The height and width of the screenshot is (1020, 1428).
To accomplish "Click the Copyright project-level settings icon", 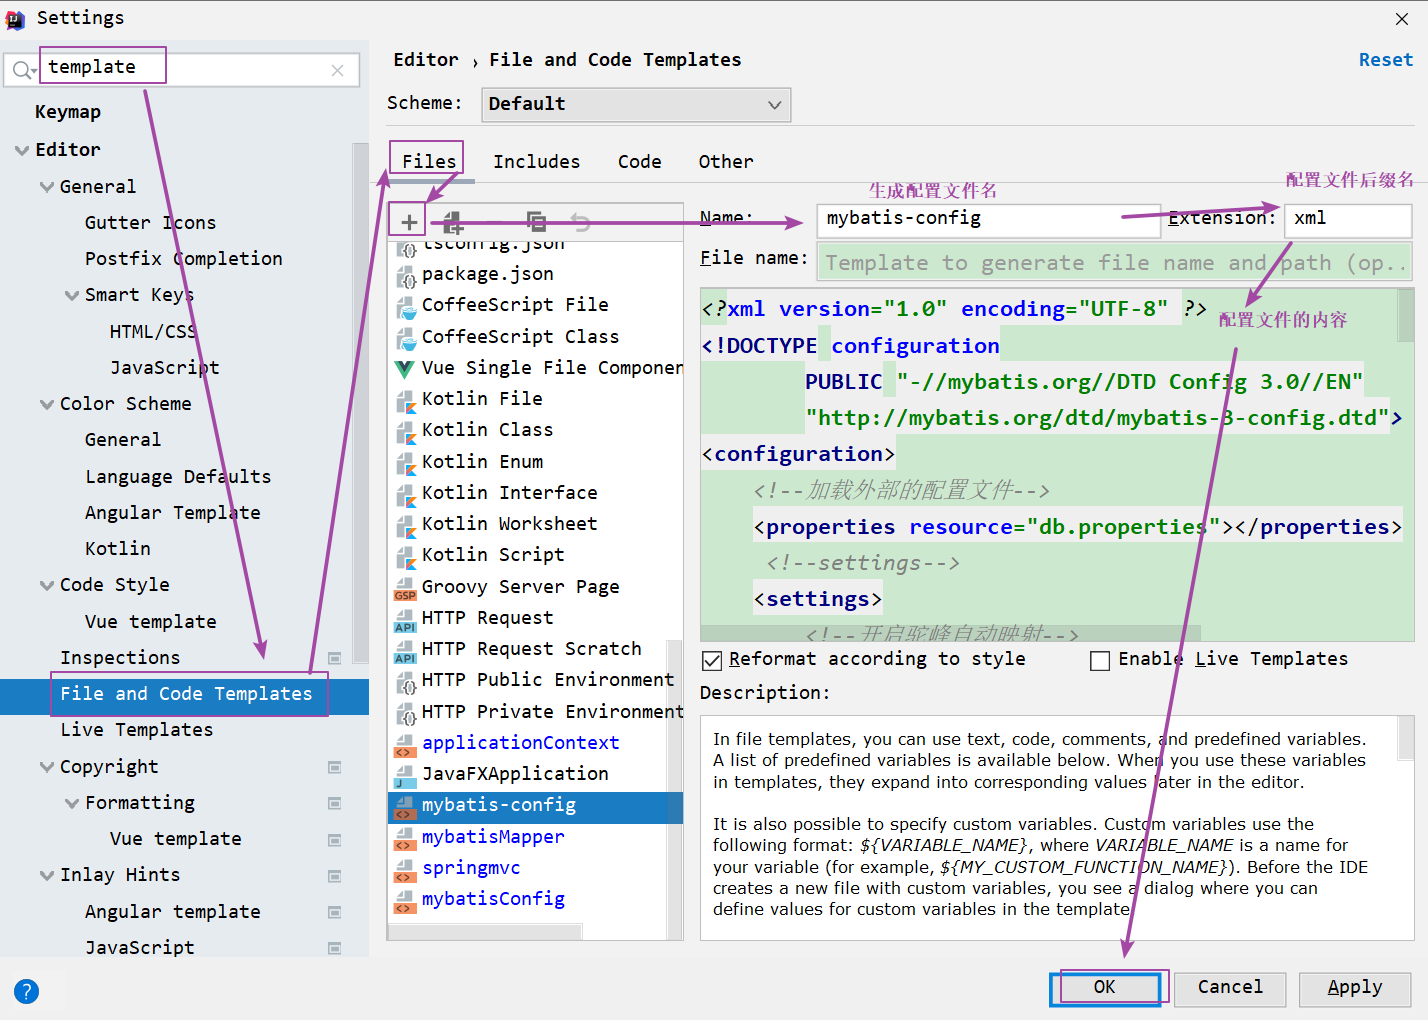I will coord(335,767).
